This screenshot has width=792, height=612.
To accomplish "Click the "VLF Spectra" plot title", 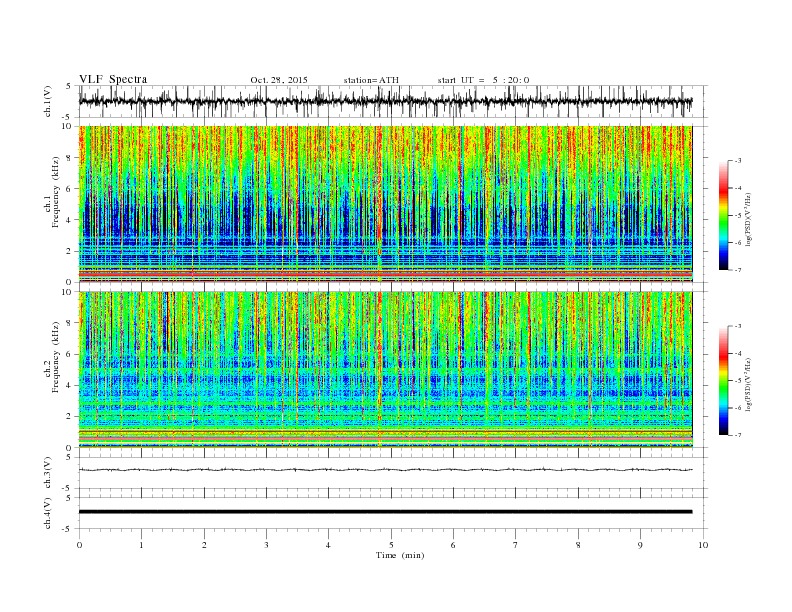I will [113, 79].
